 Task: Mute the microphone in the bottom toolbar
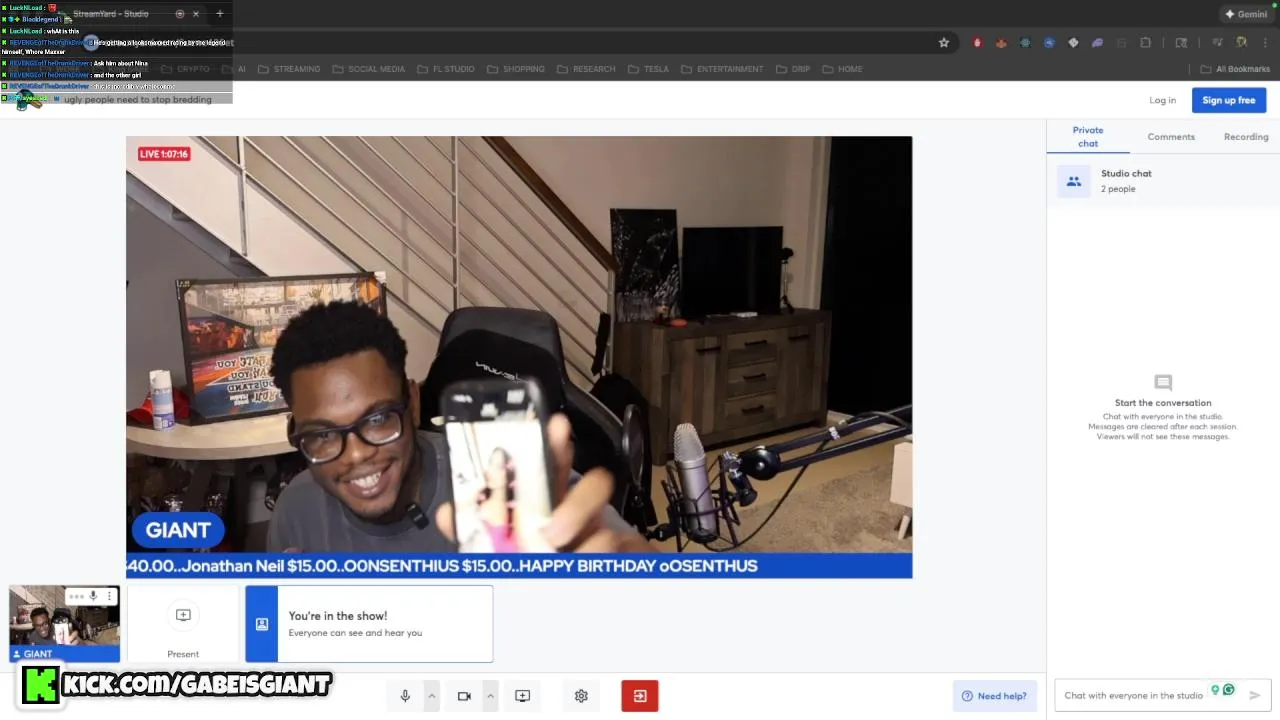(x=405, y=696)
